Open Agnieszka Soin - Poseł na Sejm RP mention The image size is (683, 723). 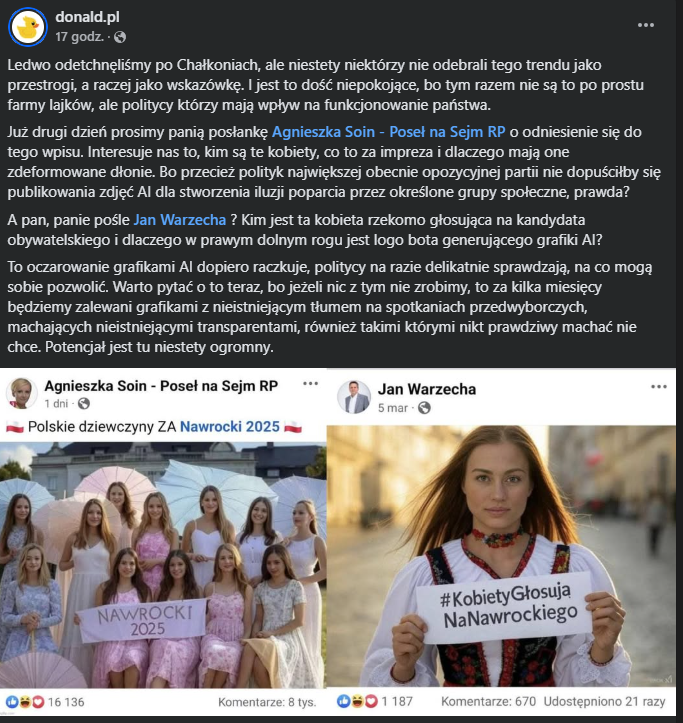point(388,132)
